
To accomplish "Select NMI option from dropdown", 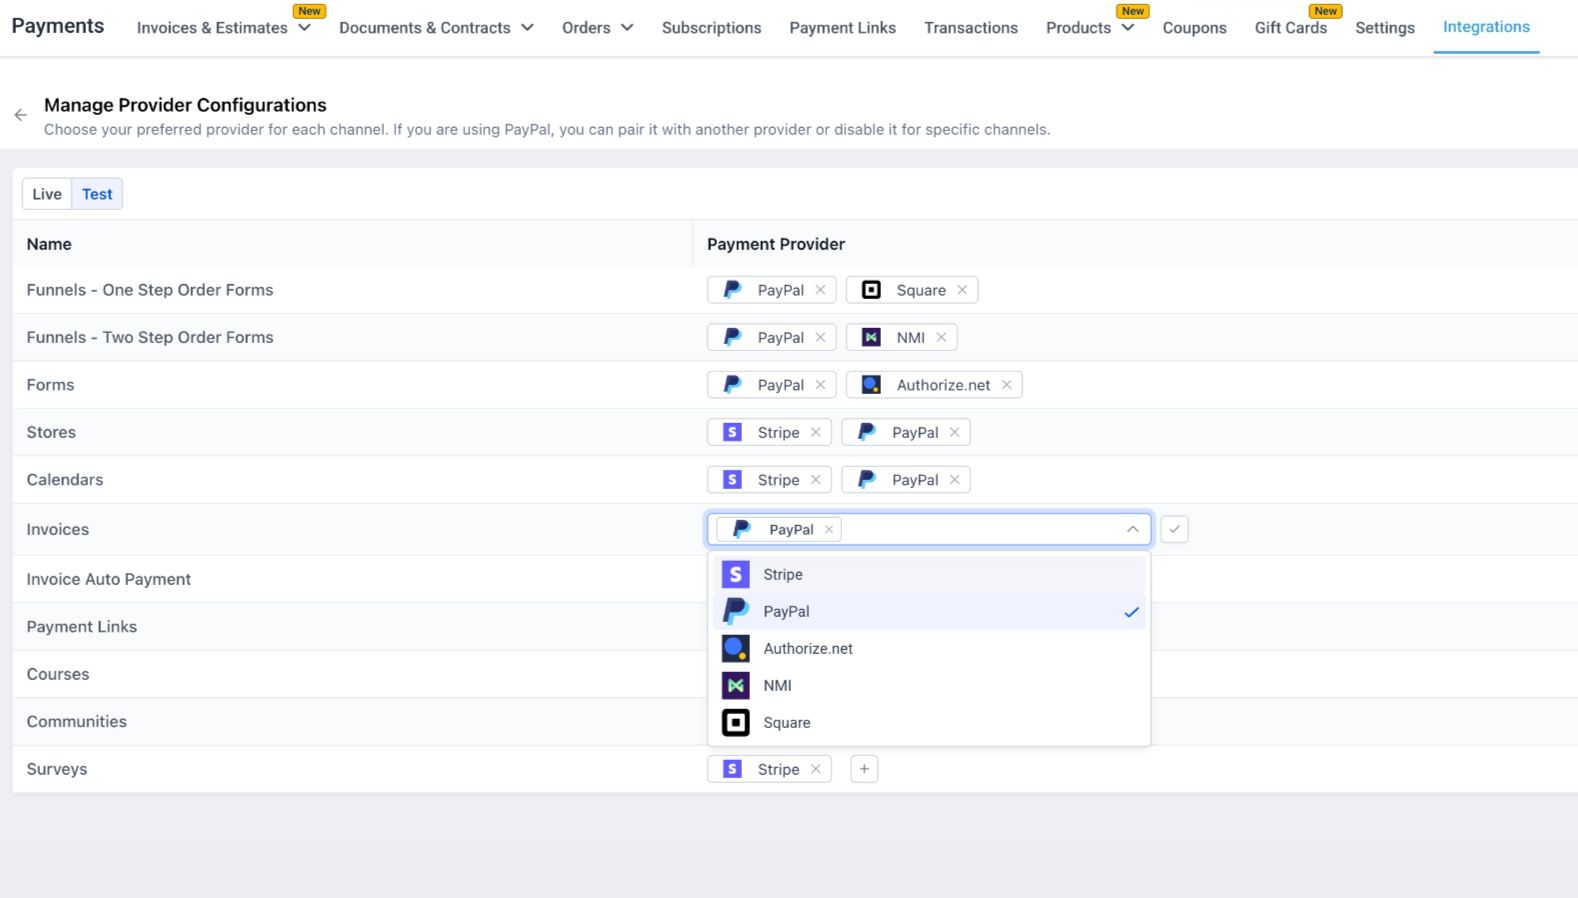I will coord(929,685).
